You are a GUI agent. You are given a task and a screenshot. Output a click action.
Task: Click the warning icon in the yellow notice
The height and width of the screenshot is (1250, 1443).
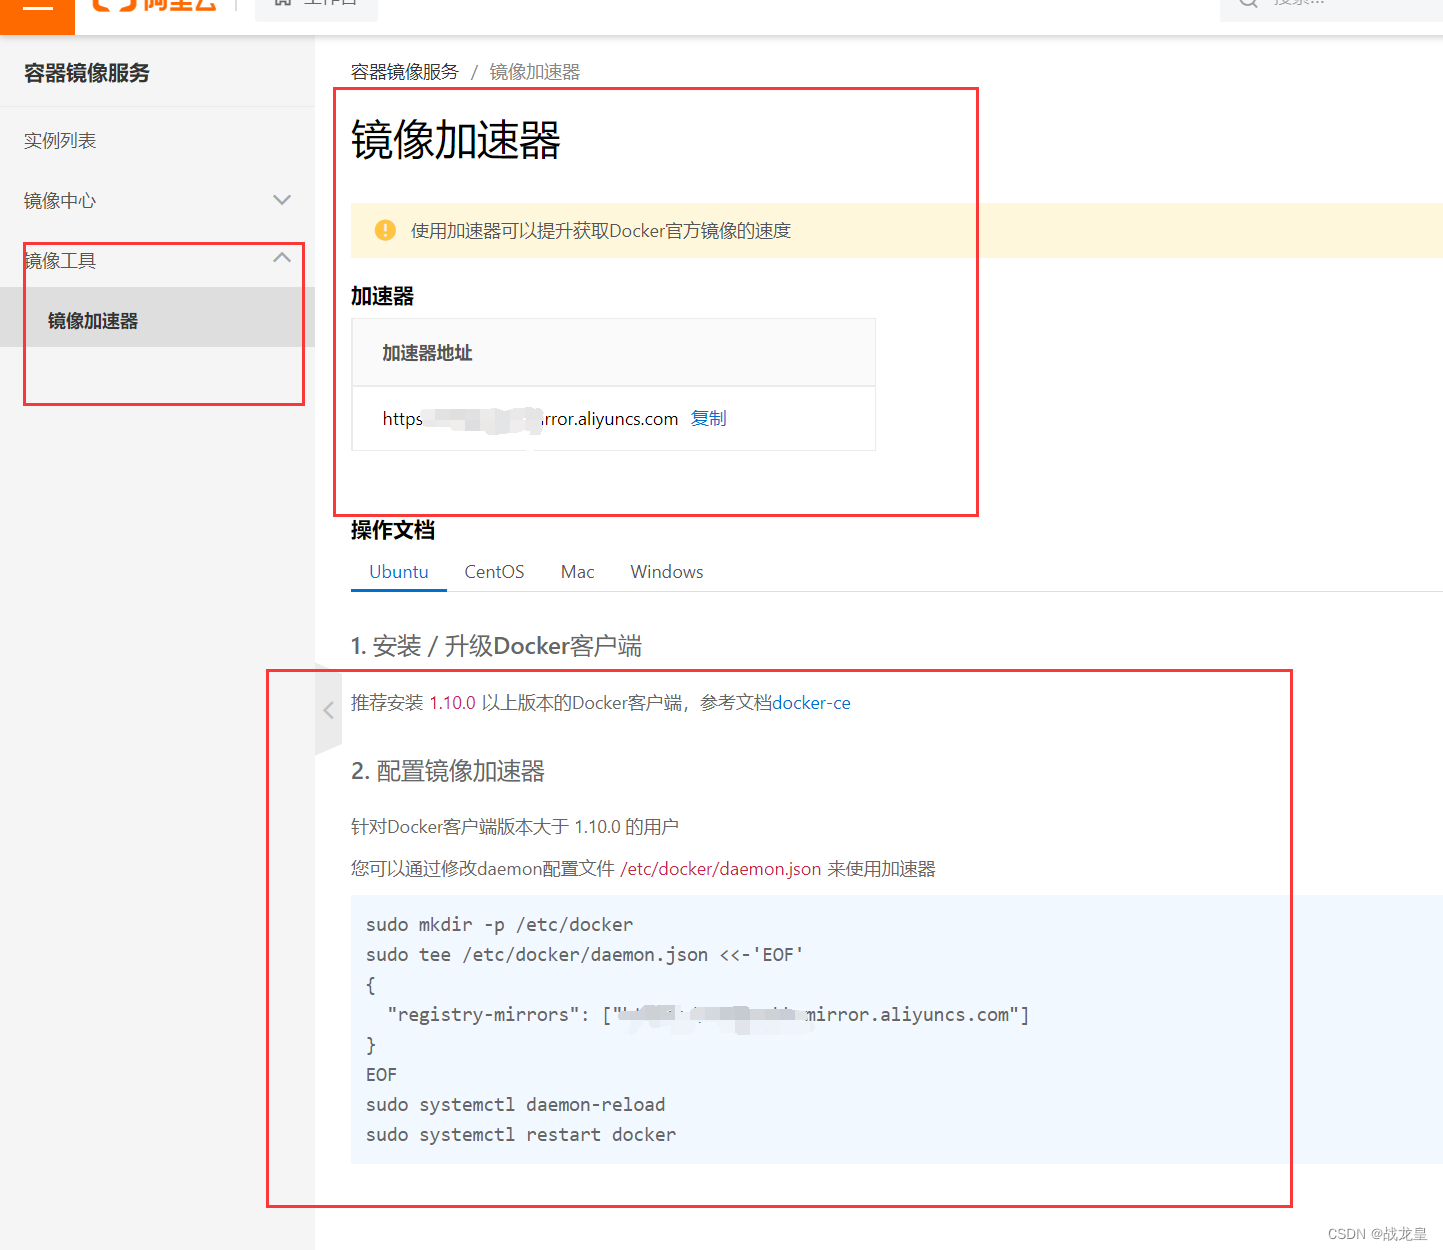(x=385, y=230)
